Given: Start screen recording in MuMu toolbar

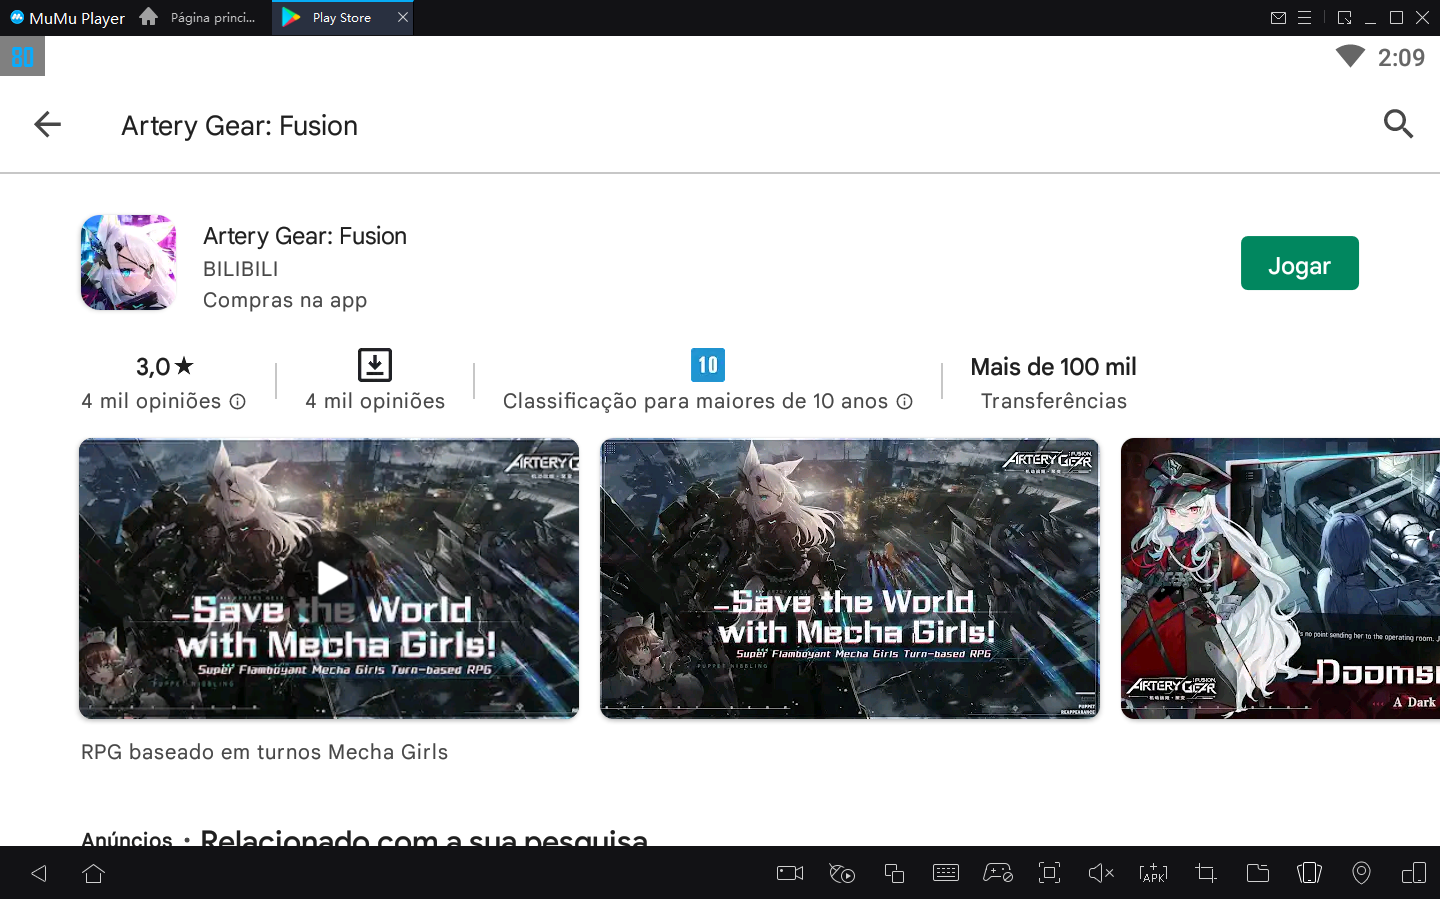Looking at the screenshot, I should click(789, 873).
